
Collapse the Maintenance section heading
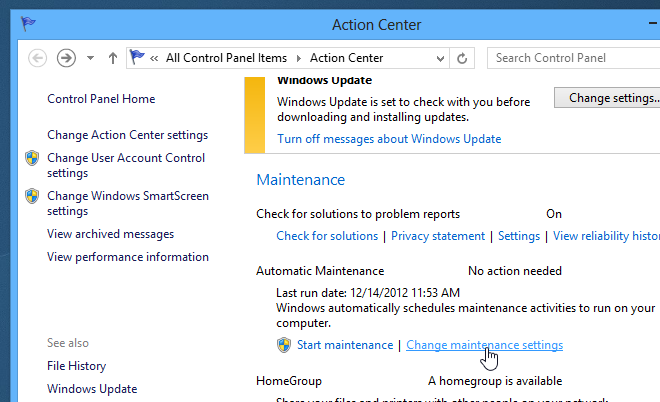pos(301,180)
